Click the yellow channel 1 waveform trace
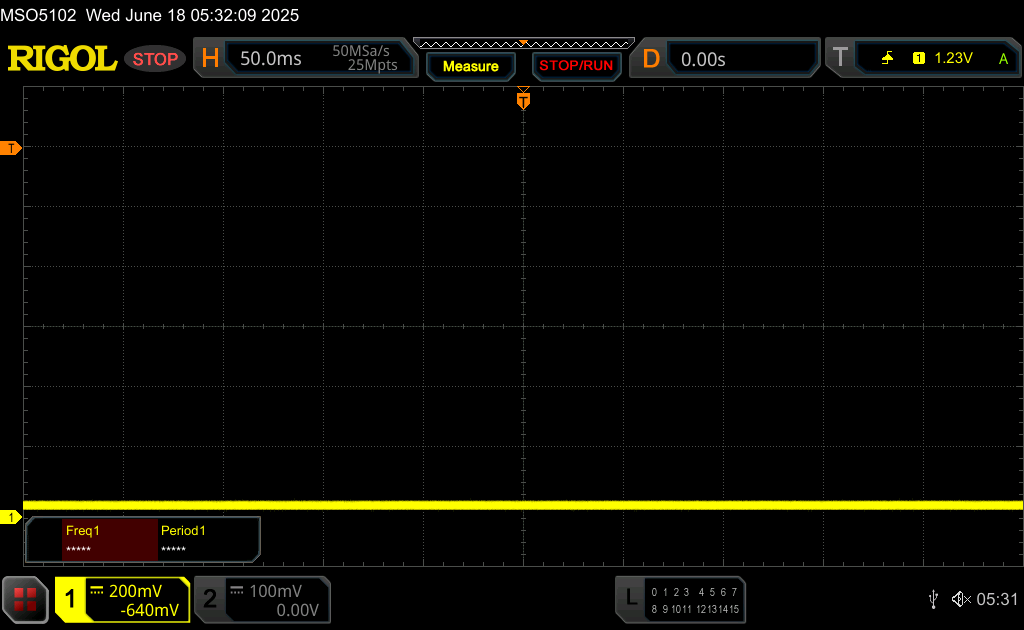This screenshot has width=1024, height=630. 522,505
